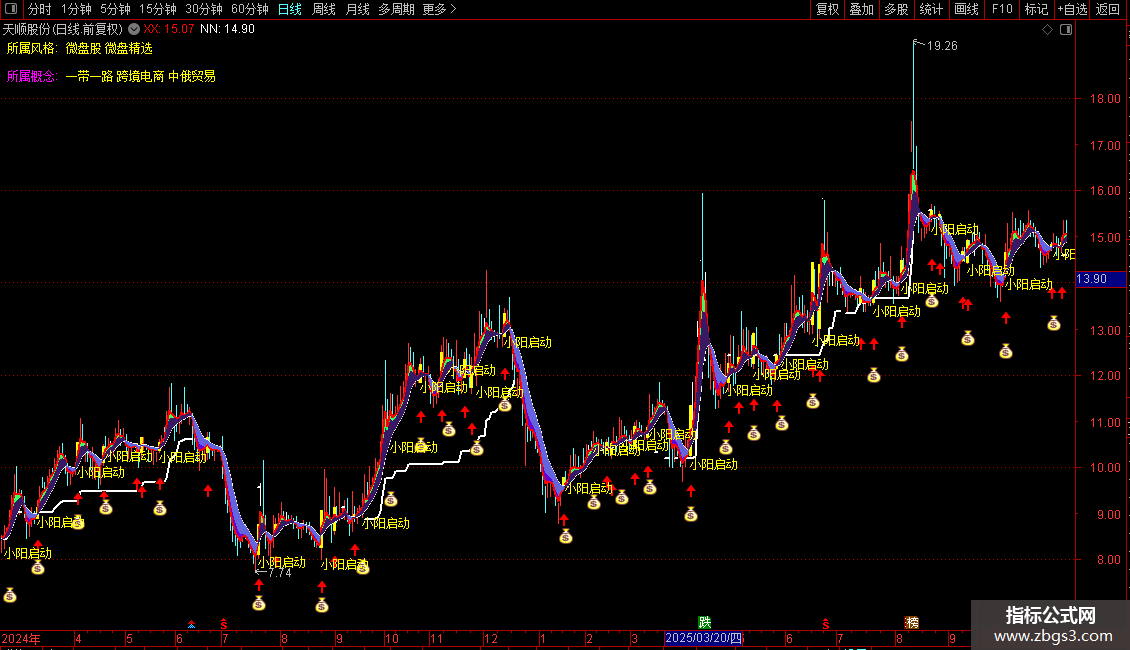Select the 月线 monthly chart tab
The width and height of the screenshot is (1130, 650).
[357, 9]
